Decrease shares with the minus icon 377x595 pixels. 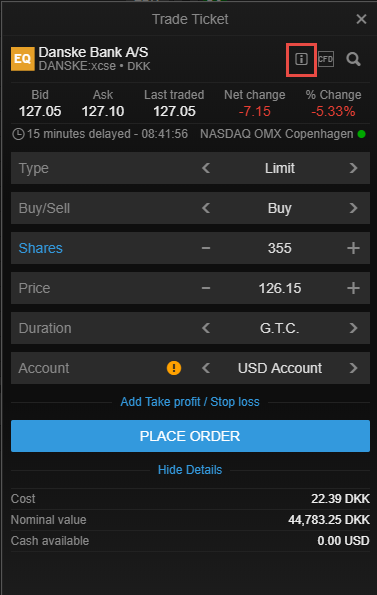point(206,248)
